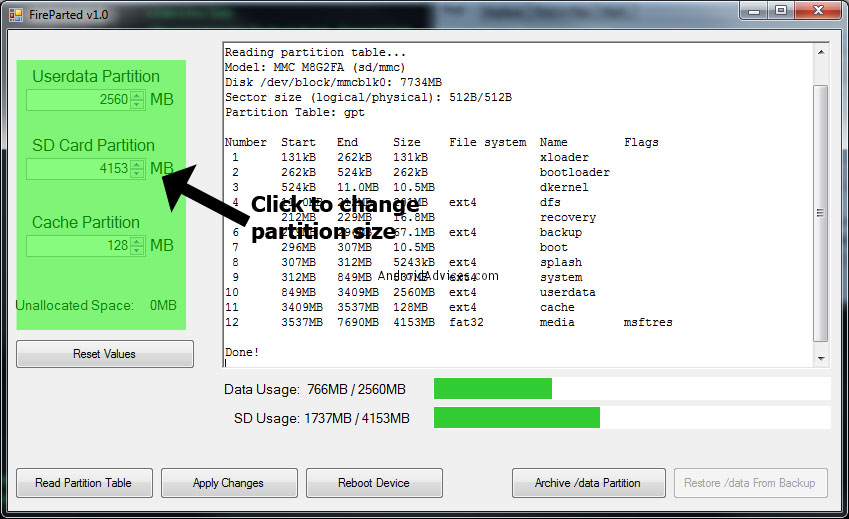The width and height of the screenshot is (849, 519).
Task: Select the 'media' partition name text
Action: (x=557, y=323)
